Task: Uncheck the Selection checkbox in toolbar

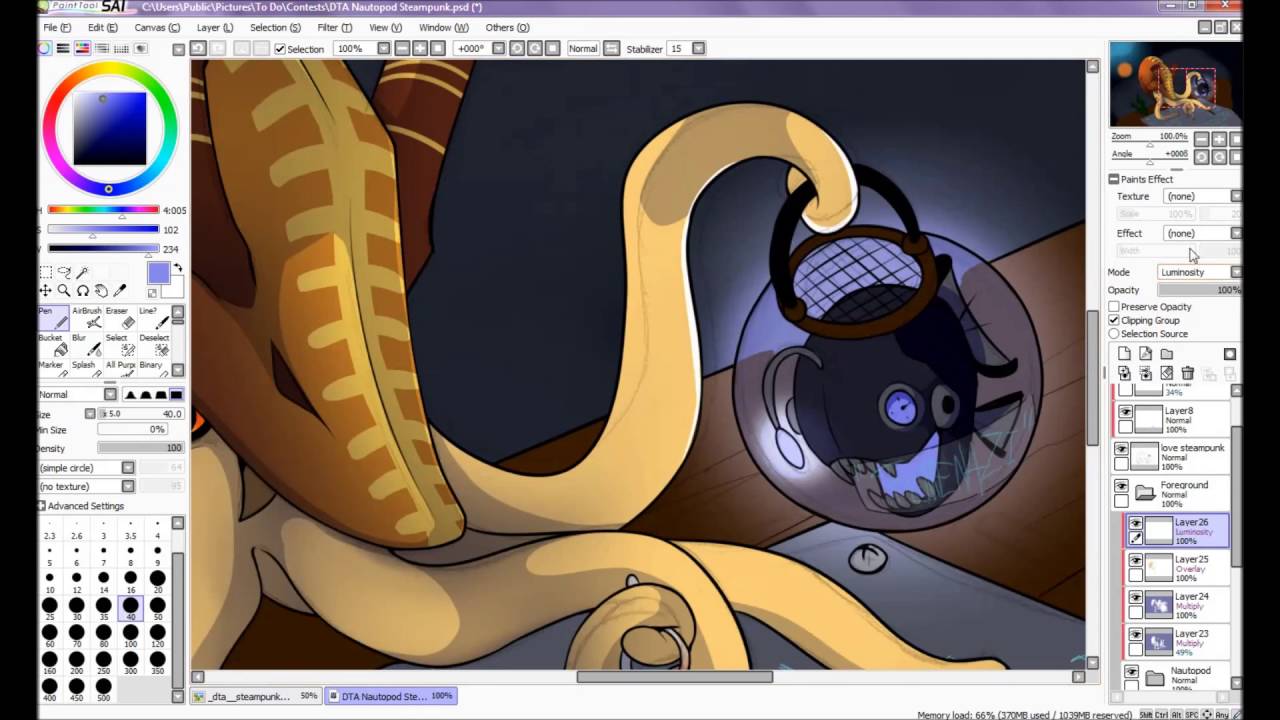Action: (280, 49)
